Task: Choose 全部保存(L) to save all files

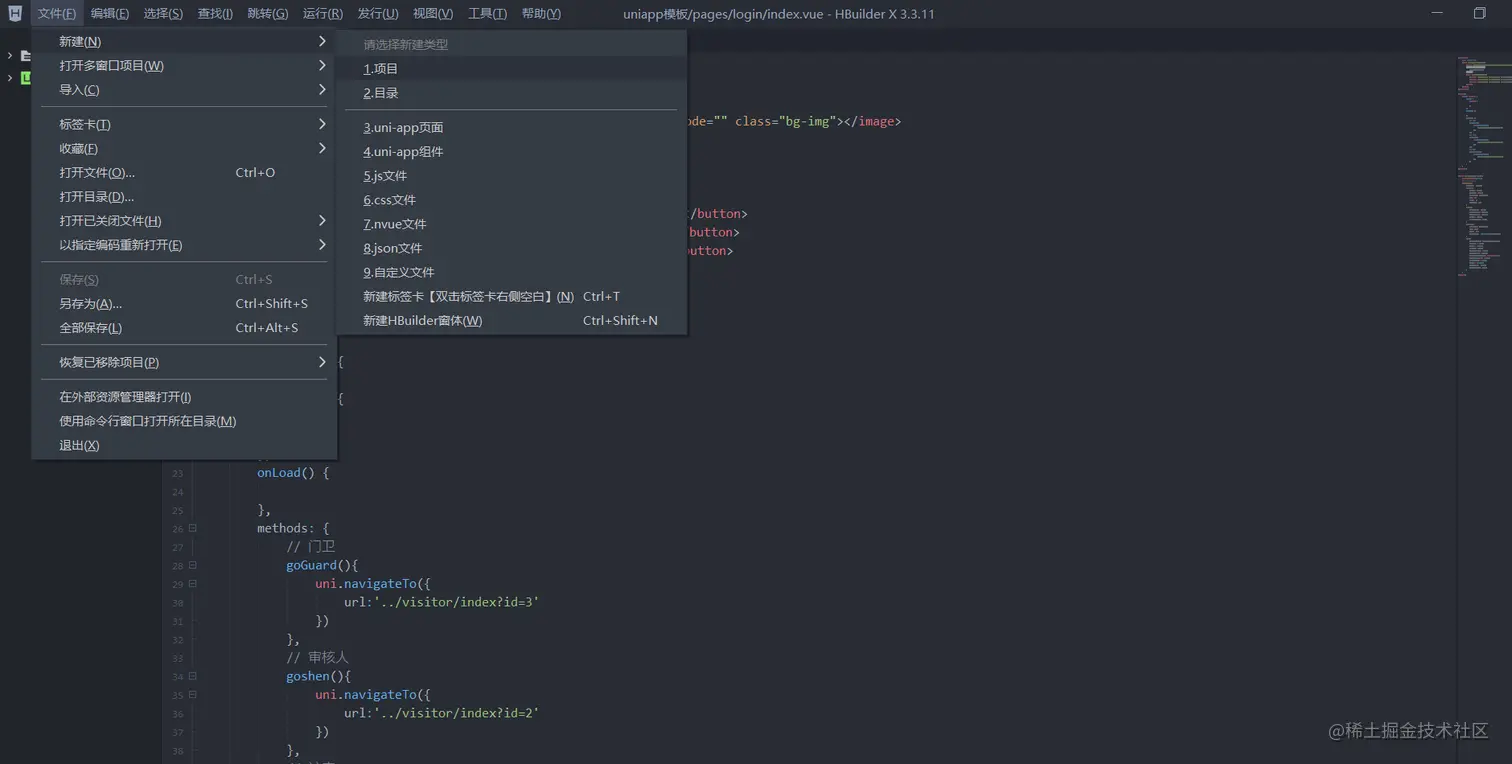Action: coord(184,327)
